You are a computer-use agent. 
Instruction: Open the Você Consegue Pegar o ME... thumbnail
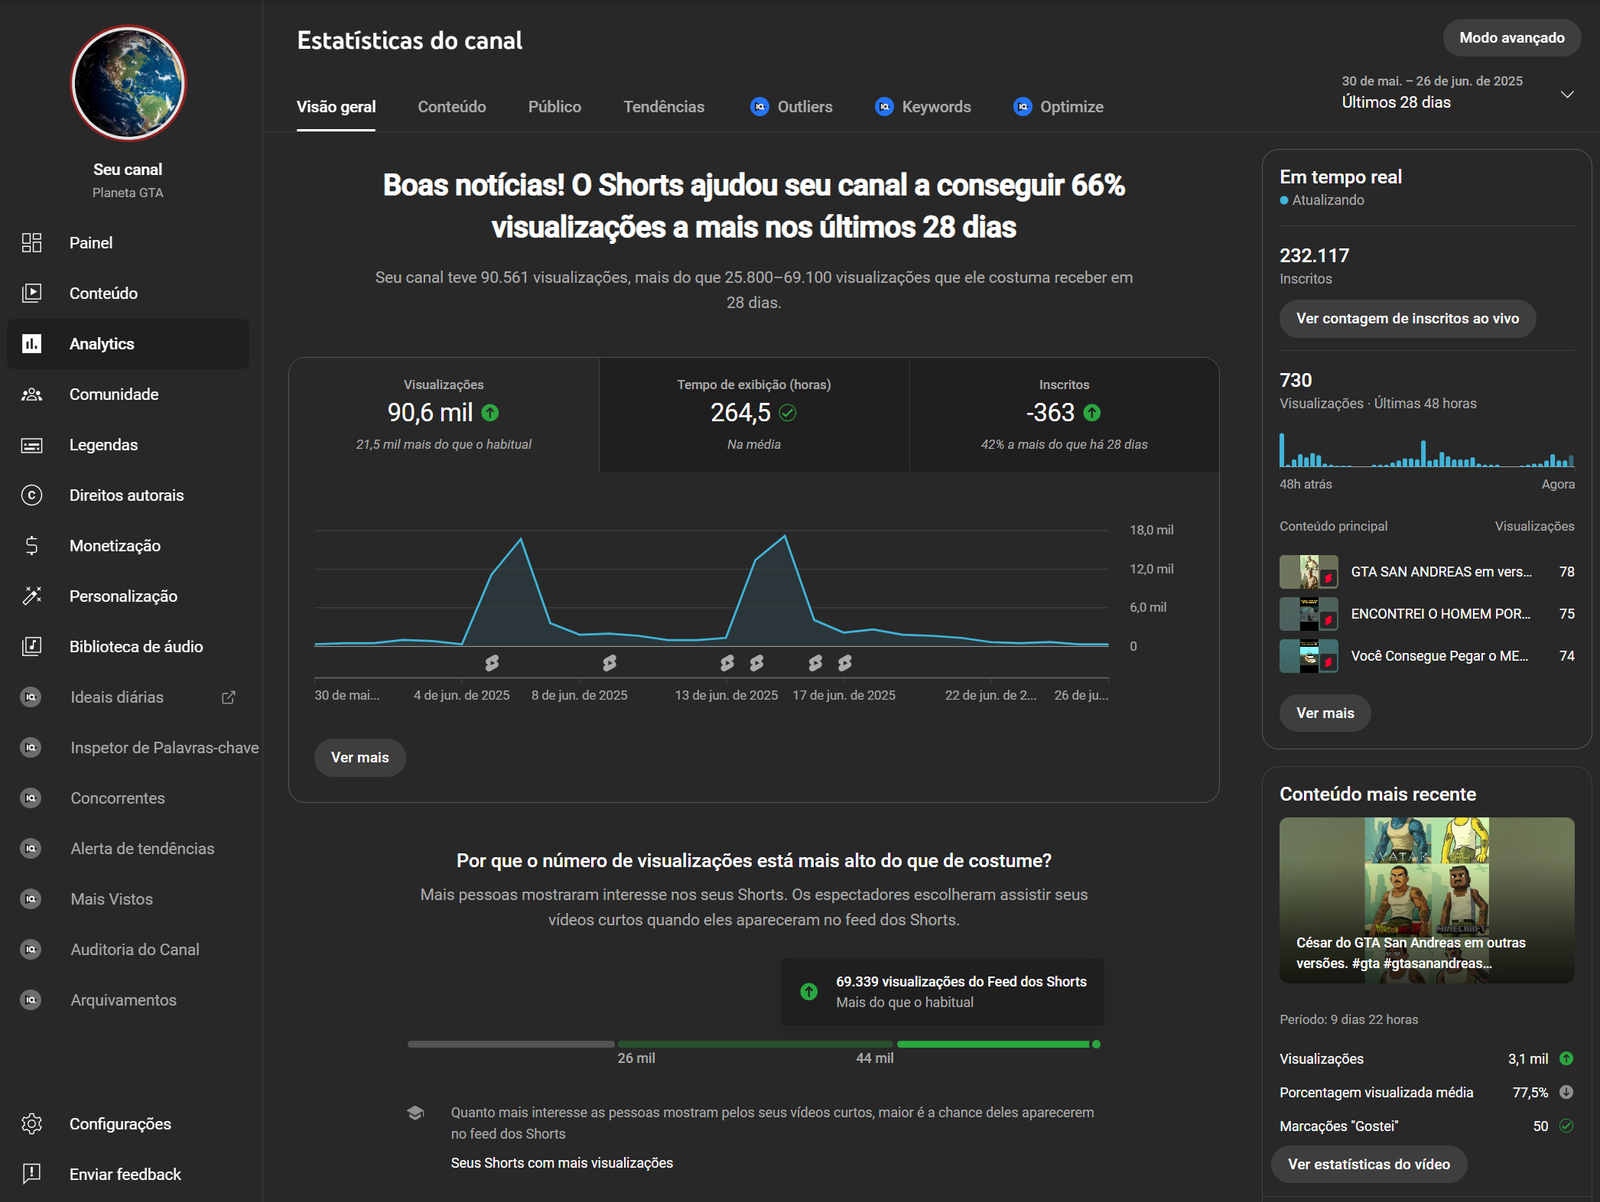pos(1309,656)
